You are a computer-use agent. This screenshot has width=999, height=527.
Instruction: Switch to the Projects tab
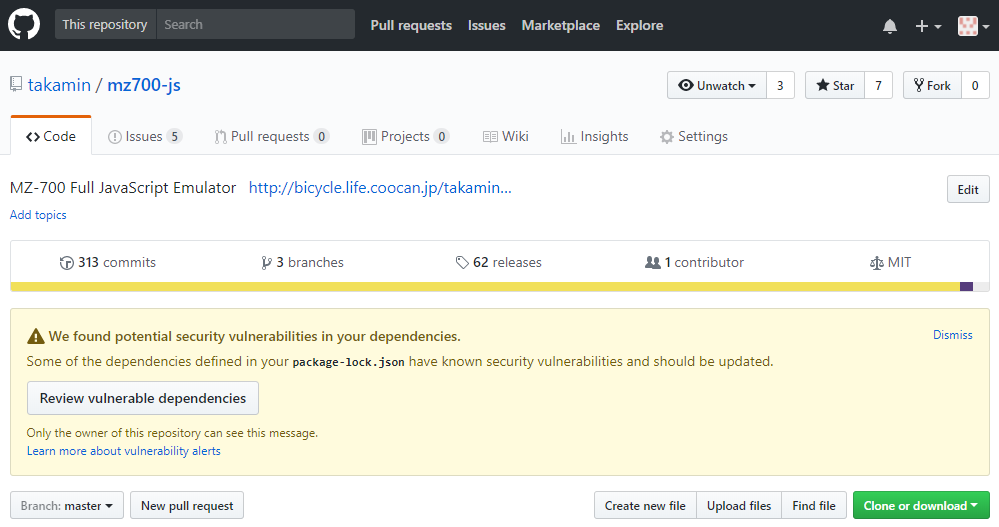(x=405, y=136)
